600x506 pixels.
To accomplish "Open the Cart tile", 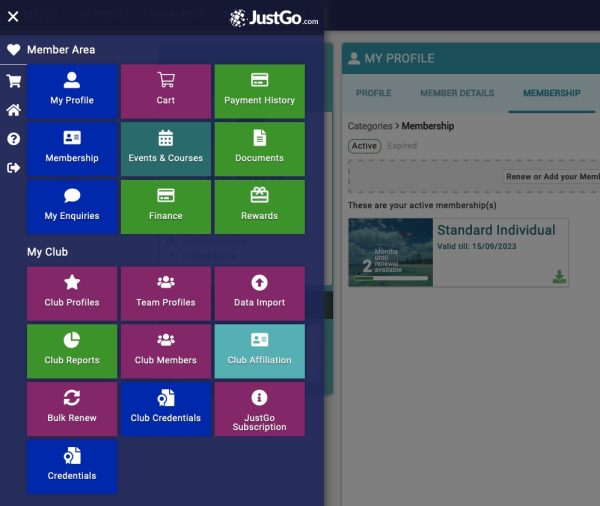I will pos(166,91).
